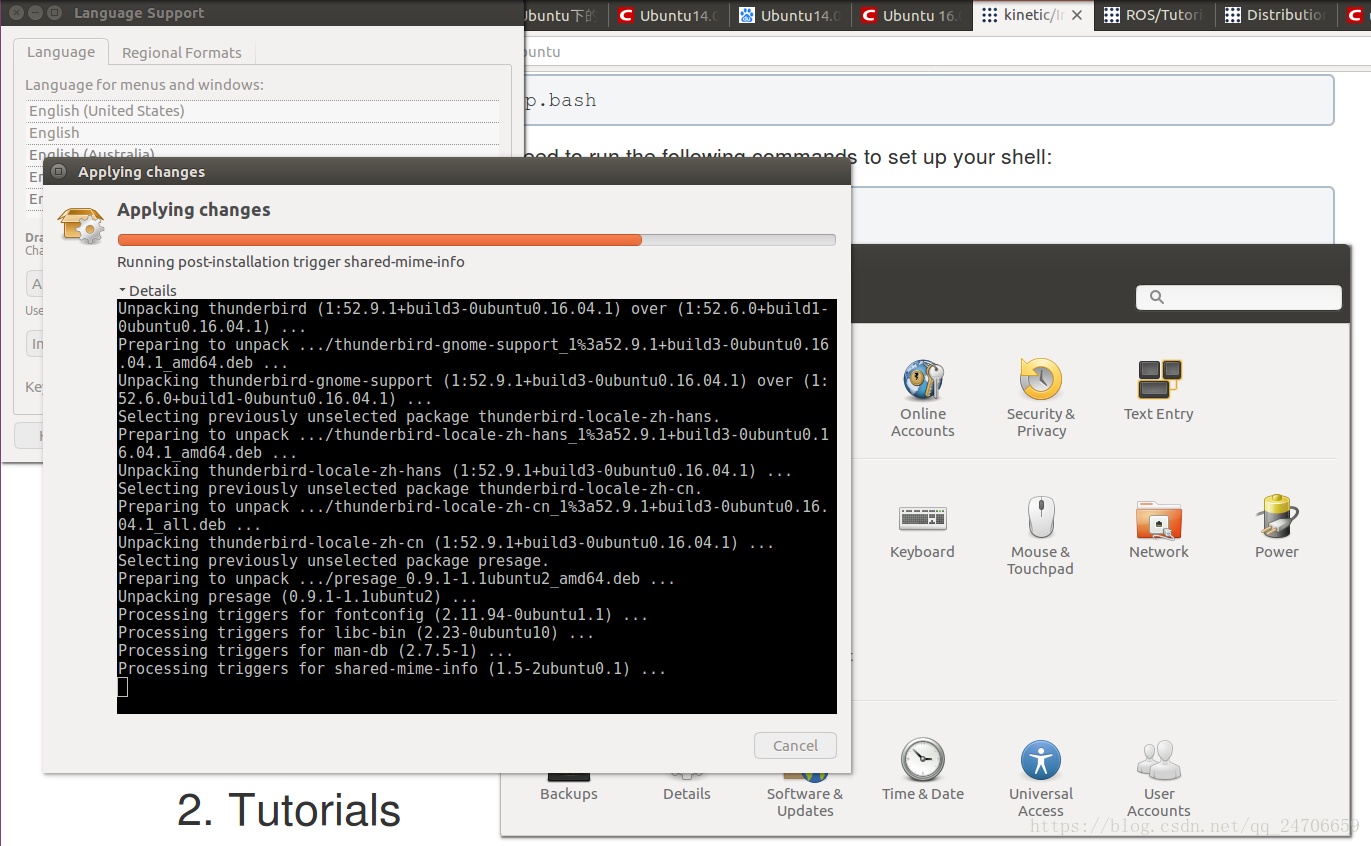Open Text Entry settings
Image resolution: width=1371 pixels, height=846 pixels.
coord(1158,390)
